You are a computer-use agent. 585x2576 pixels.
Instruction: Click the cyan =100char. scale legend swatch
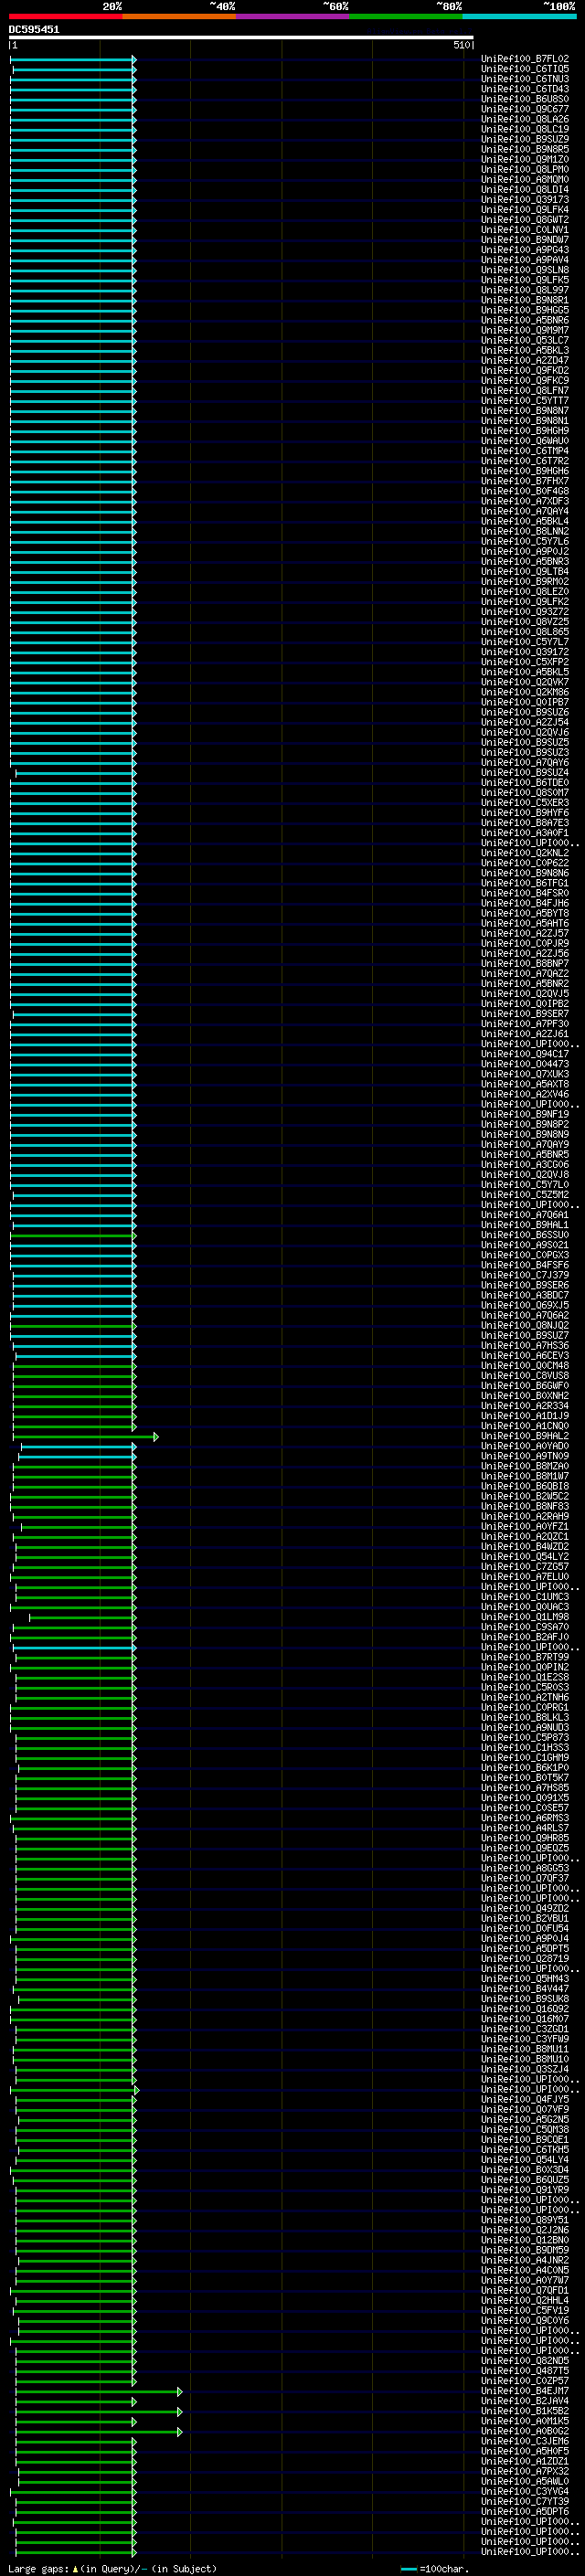click(x=408, y=2569)
